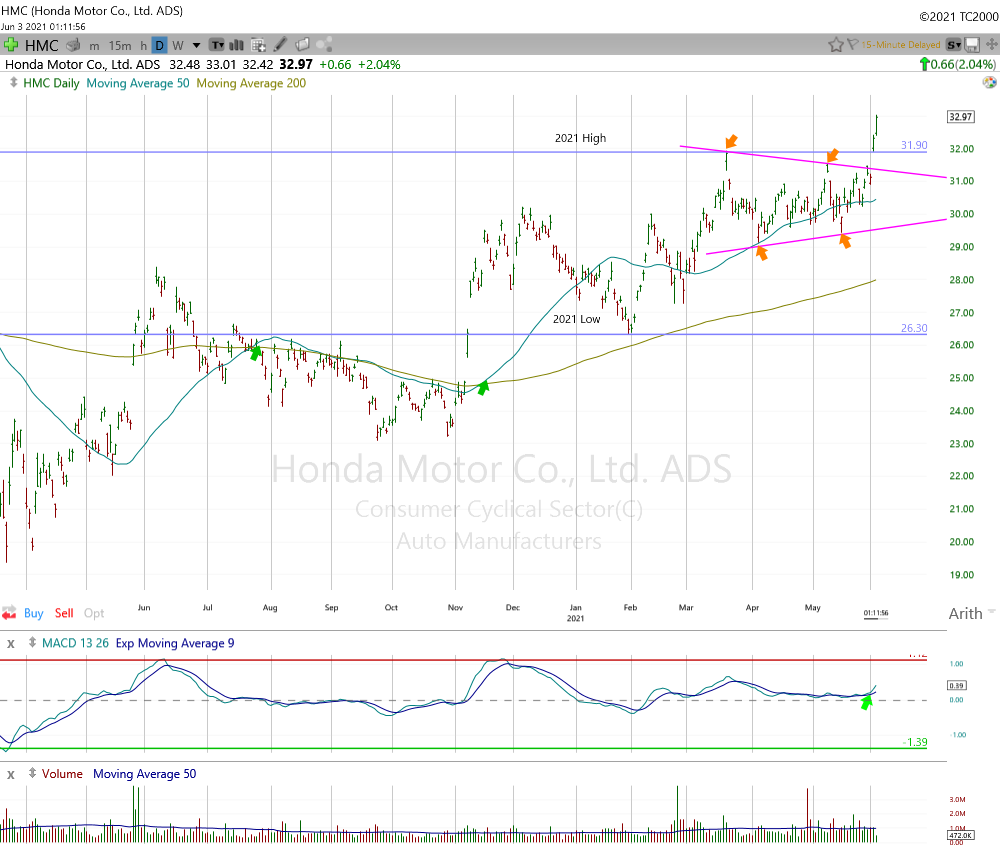The height and width of the screenshot is (850, 1000).
Task: Select the daily 'D' timeframe
Action: (x=159, y=45)
